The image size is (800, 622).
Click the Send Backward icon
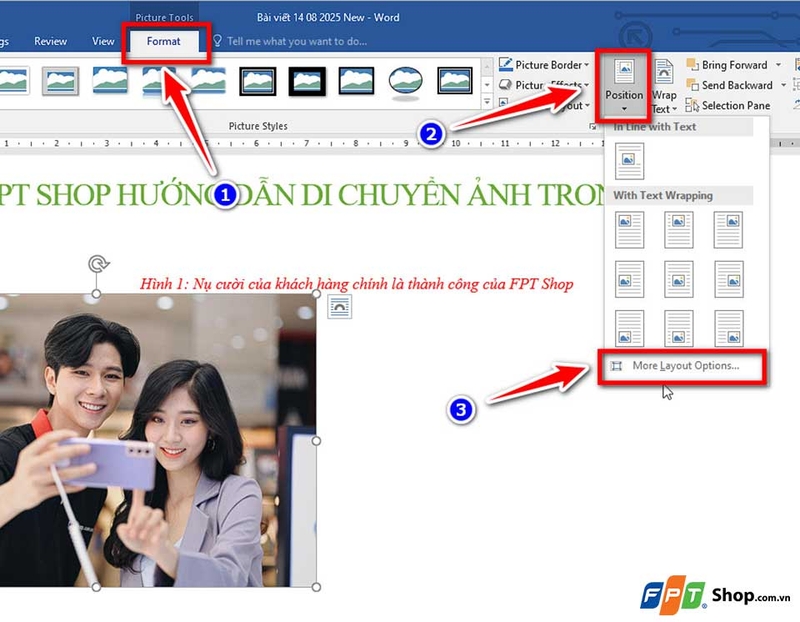point(694,85)
